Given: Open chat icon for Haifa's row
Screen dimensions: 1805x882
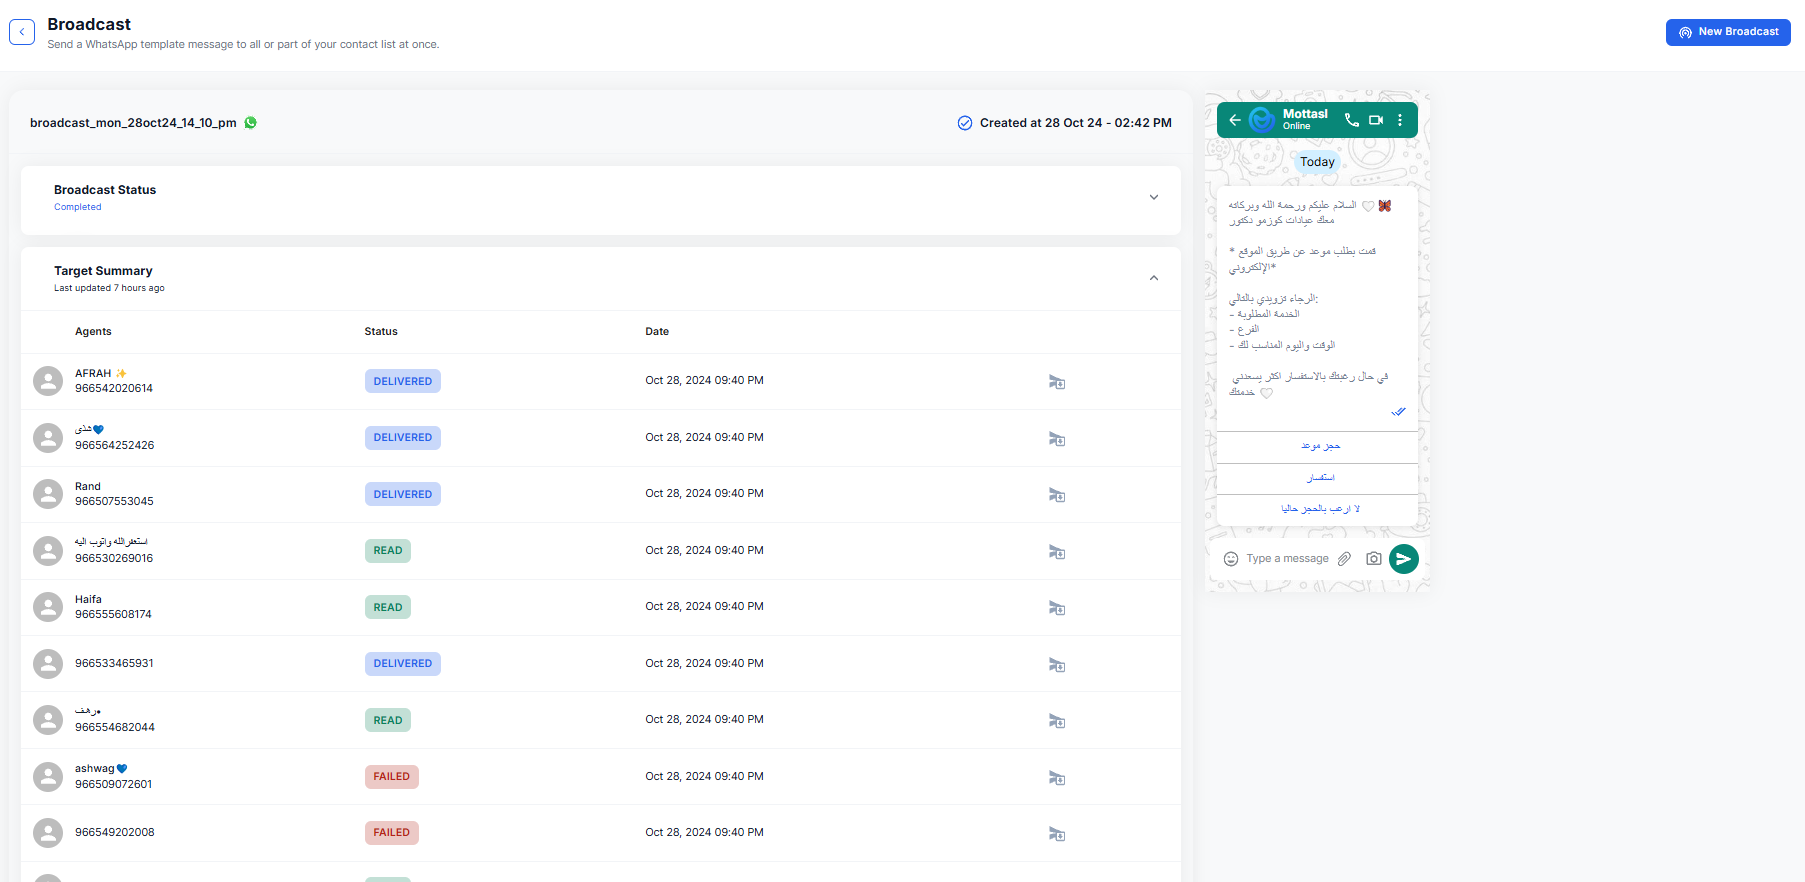Looking at the screenshot, I should 1056,608.
